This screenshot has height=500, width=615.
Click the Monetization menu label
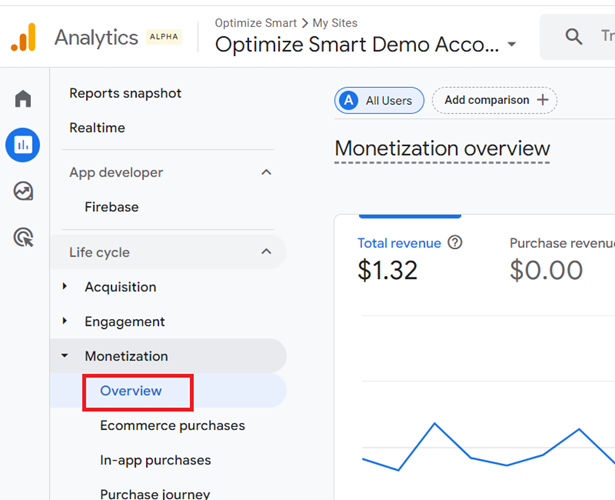point(127,356)
